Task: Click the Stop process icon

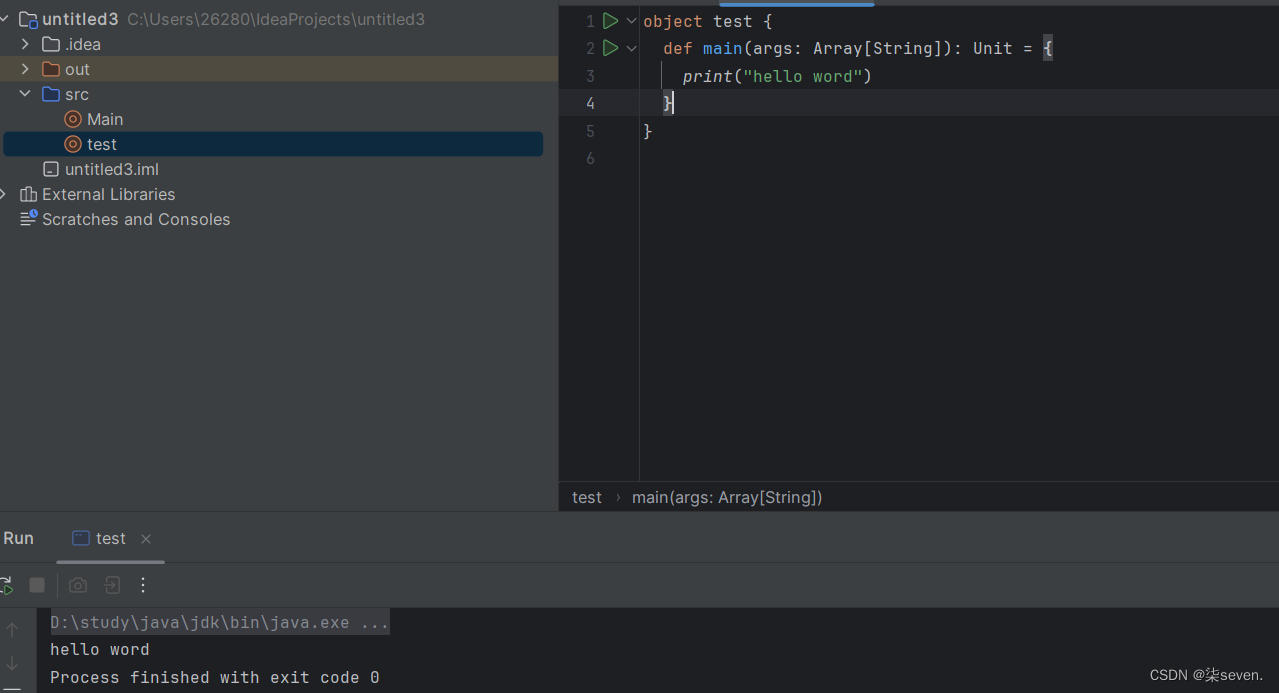Action: click(37, 585)
